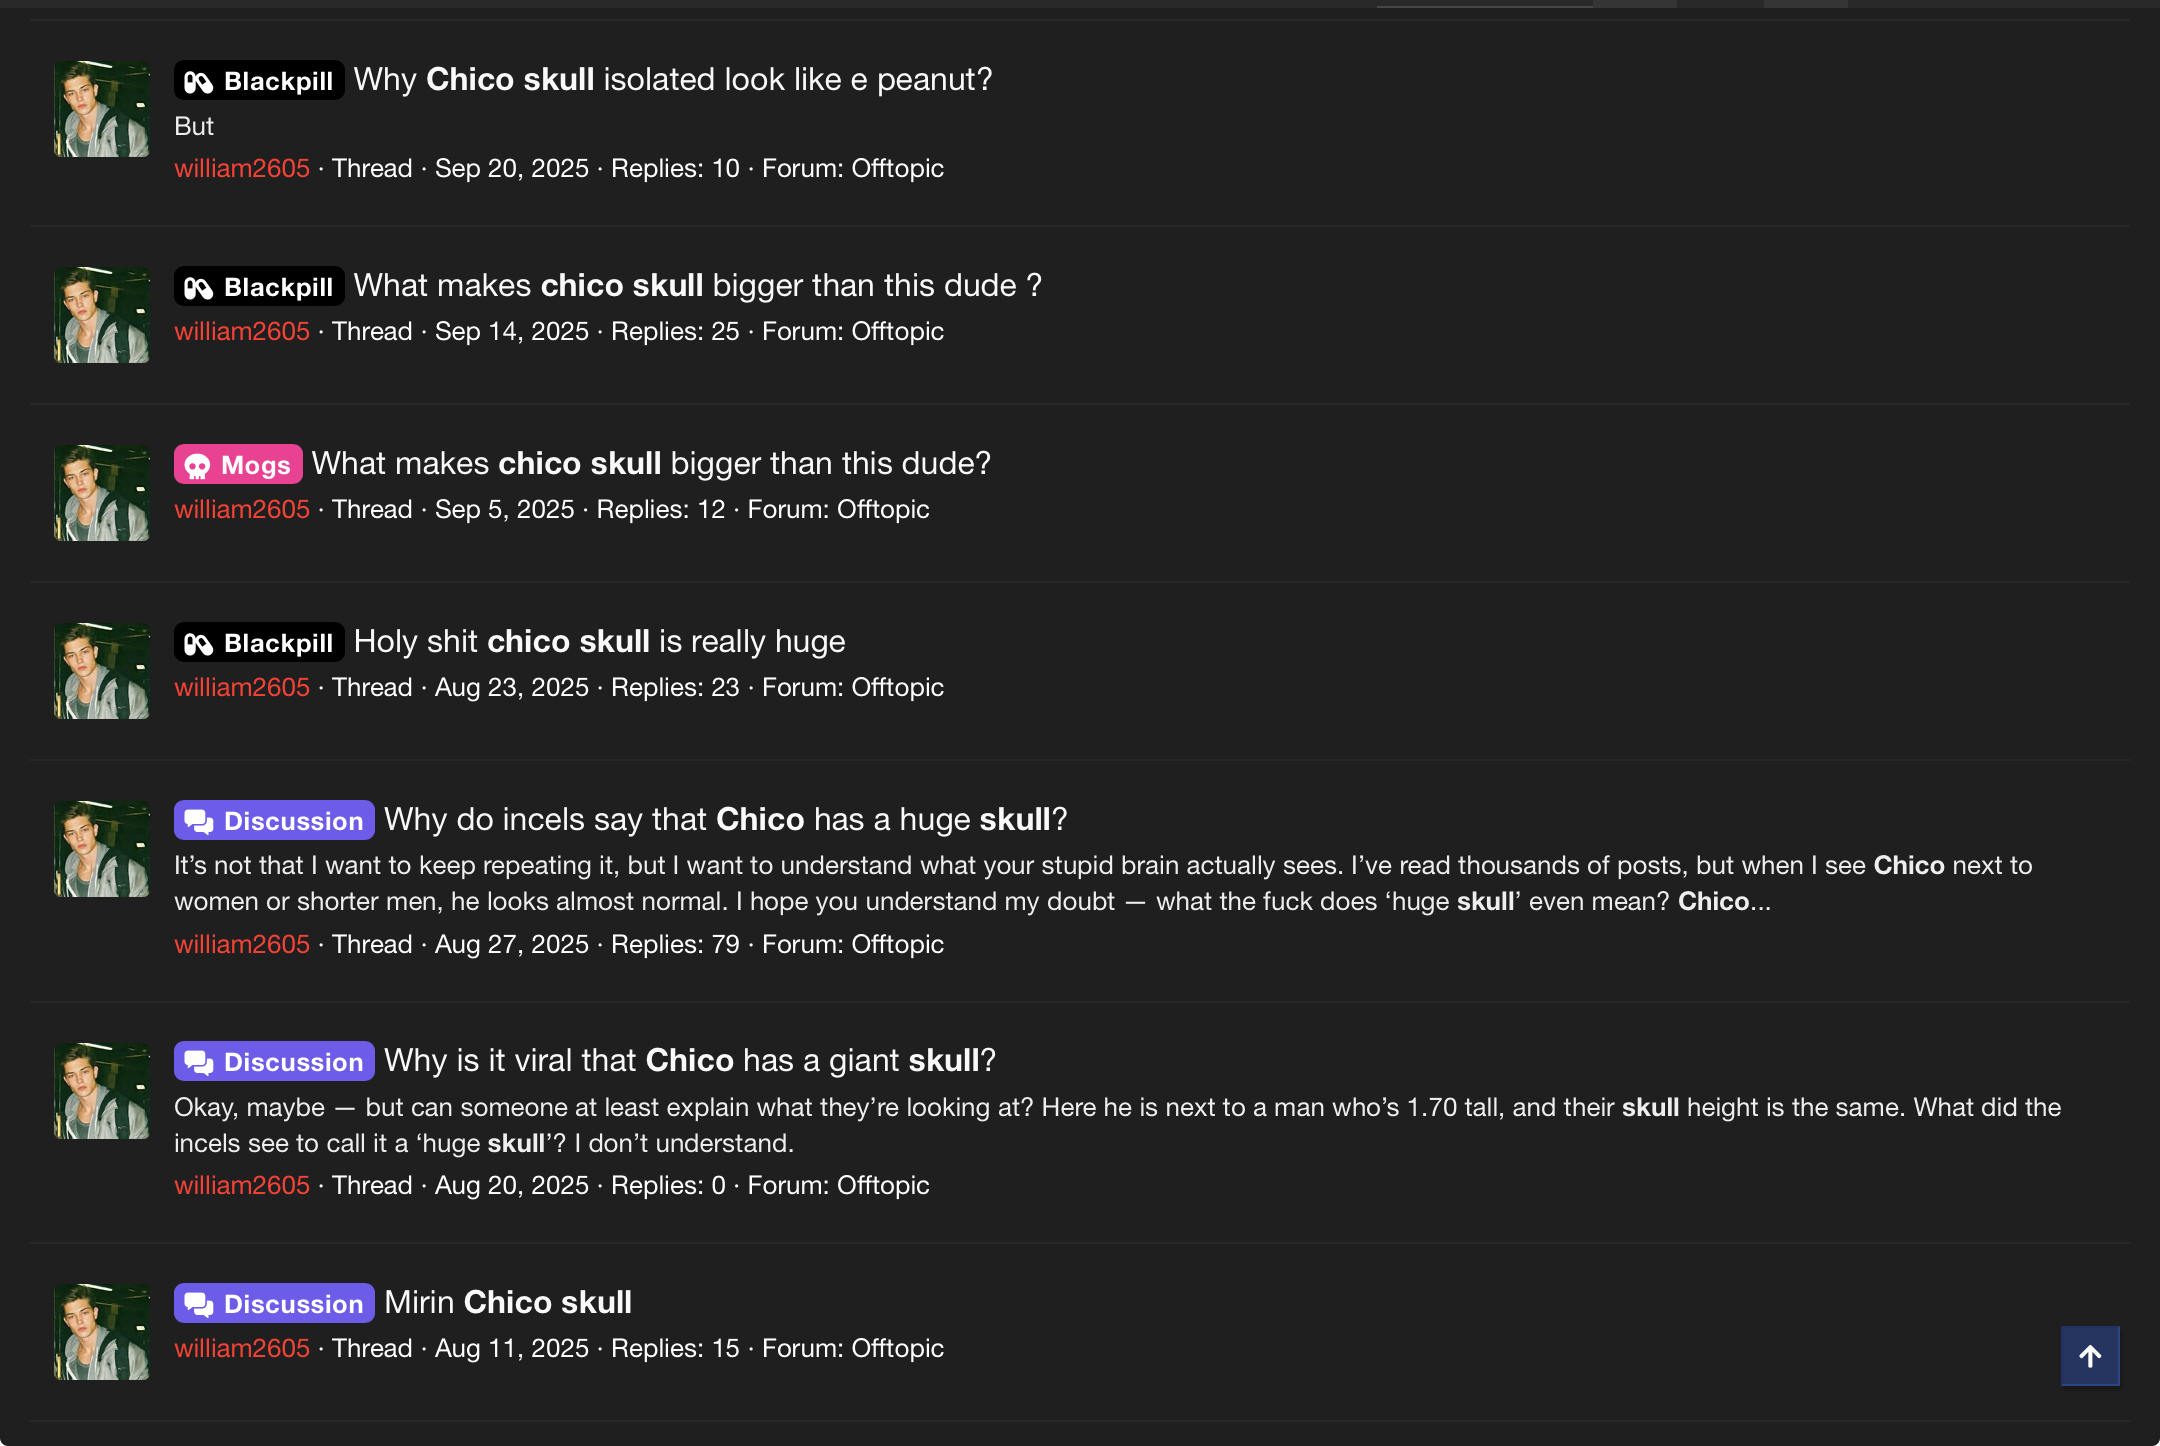Click the Discussion tag on the incels thread
The image size is (2160, 1446).
274,821
